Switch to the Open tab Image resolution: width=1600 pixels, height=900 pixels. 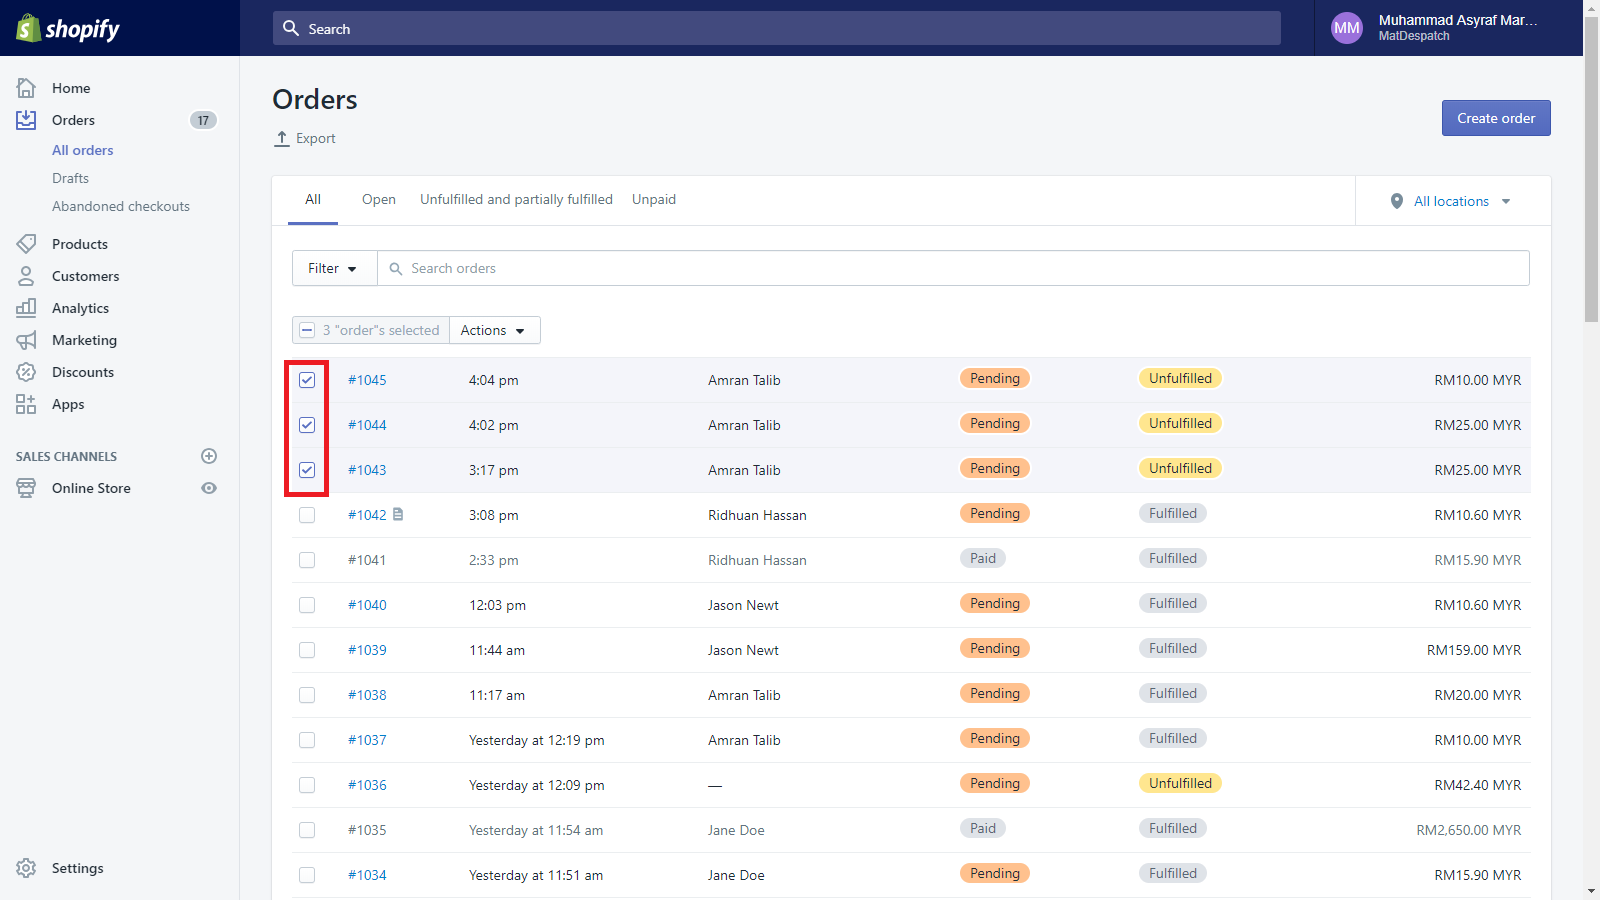[x=379, y=200]
